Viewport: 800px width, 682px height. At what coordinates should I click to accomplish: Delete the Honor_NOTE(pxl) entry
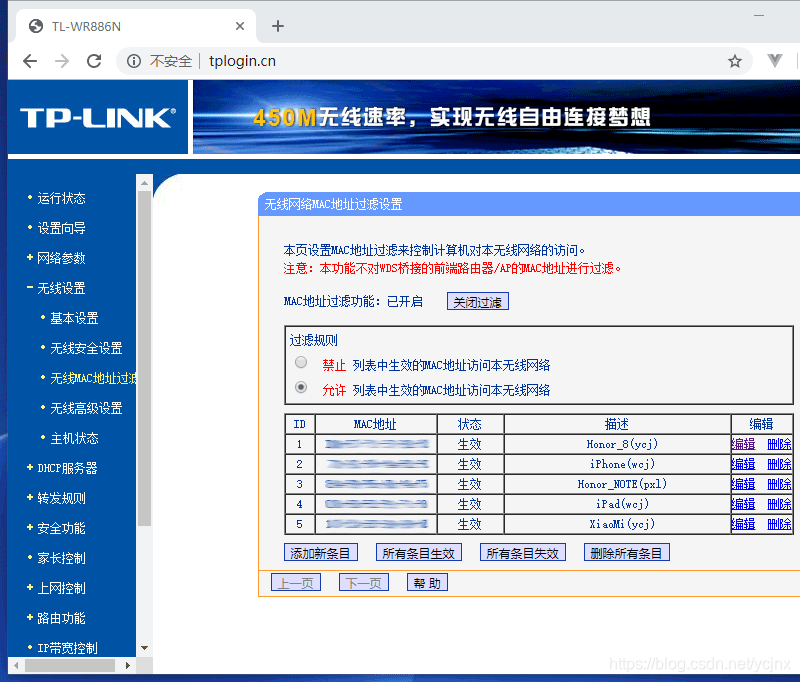(x=779, y=484)
